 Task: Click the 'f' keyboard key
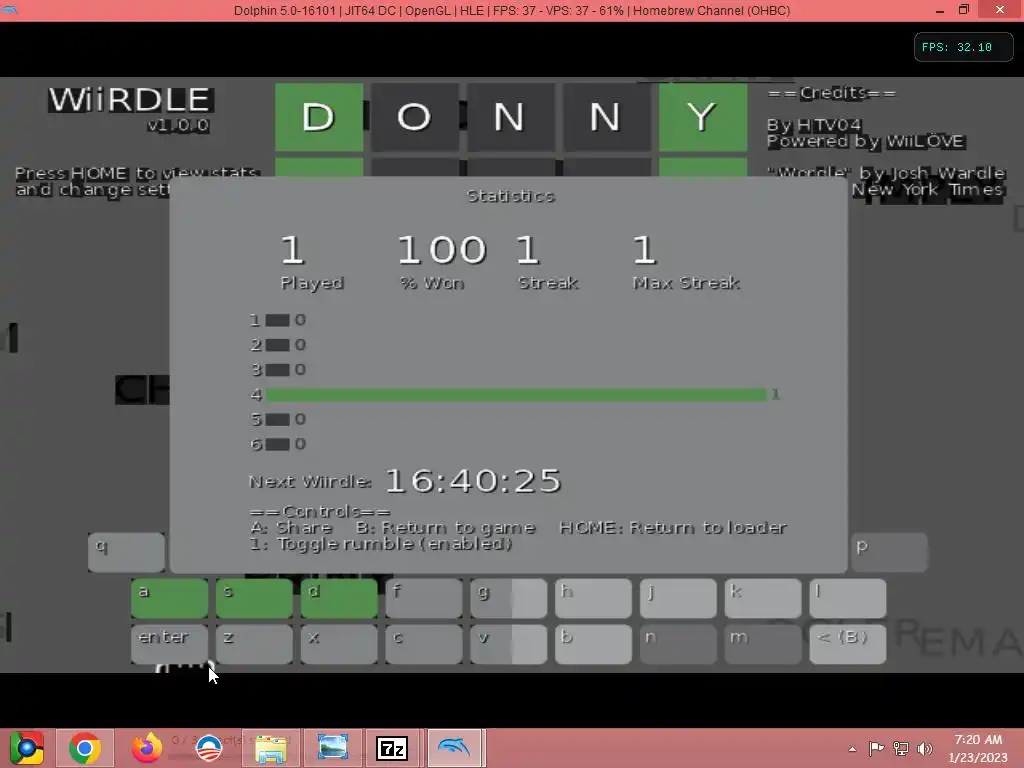pyautogui.click(x=424, y=598)
